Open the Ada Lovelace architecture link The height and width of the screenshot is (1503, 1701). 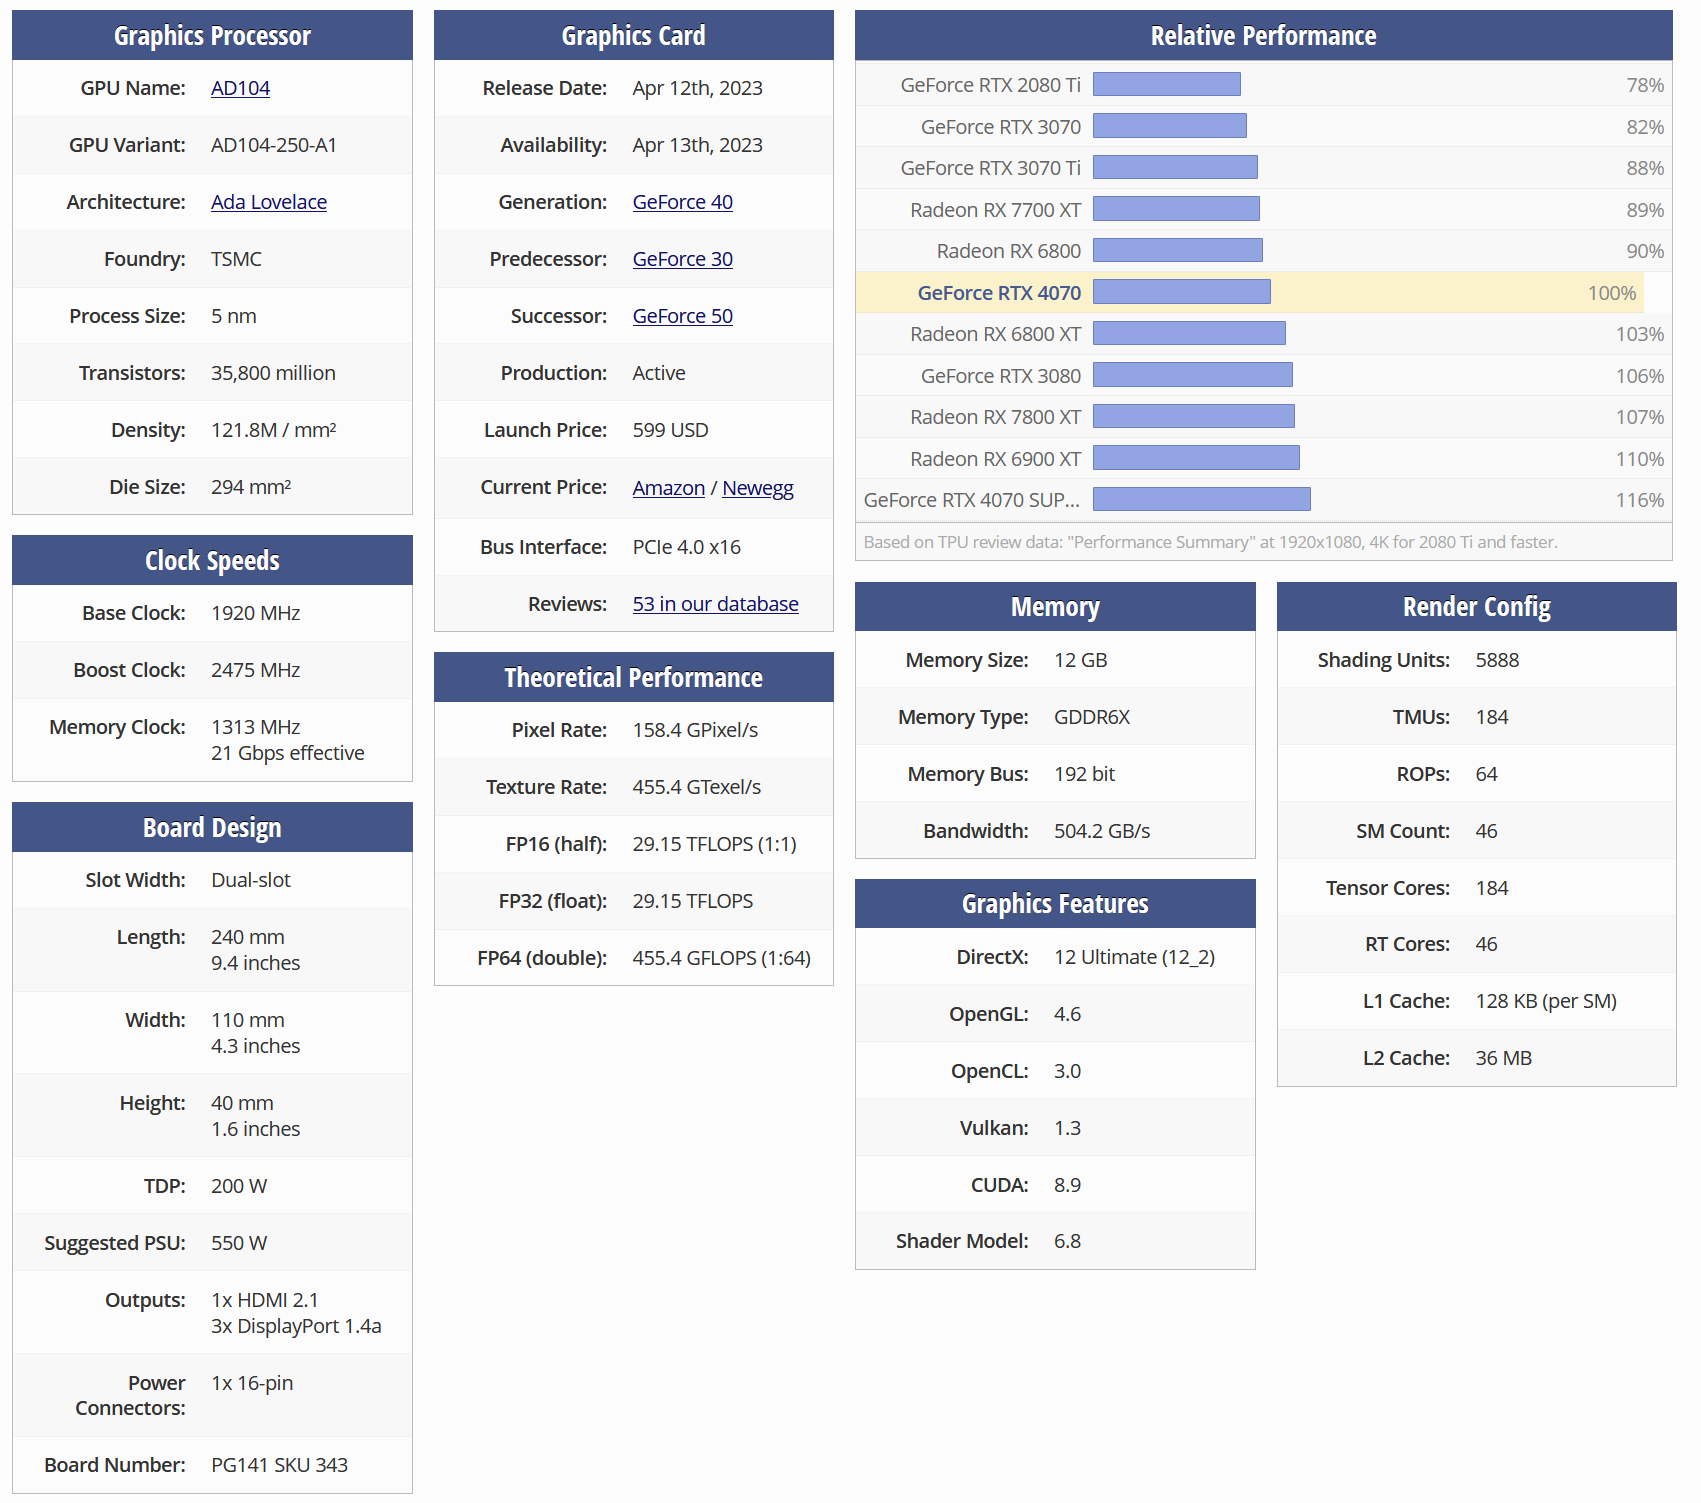(269, 202)
